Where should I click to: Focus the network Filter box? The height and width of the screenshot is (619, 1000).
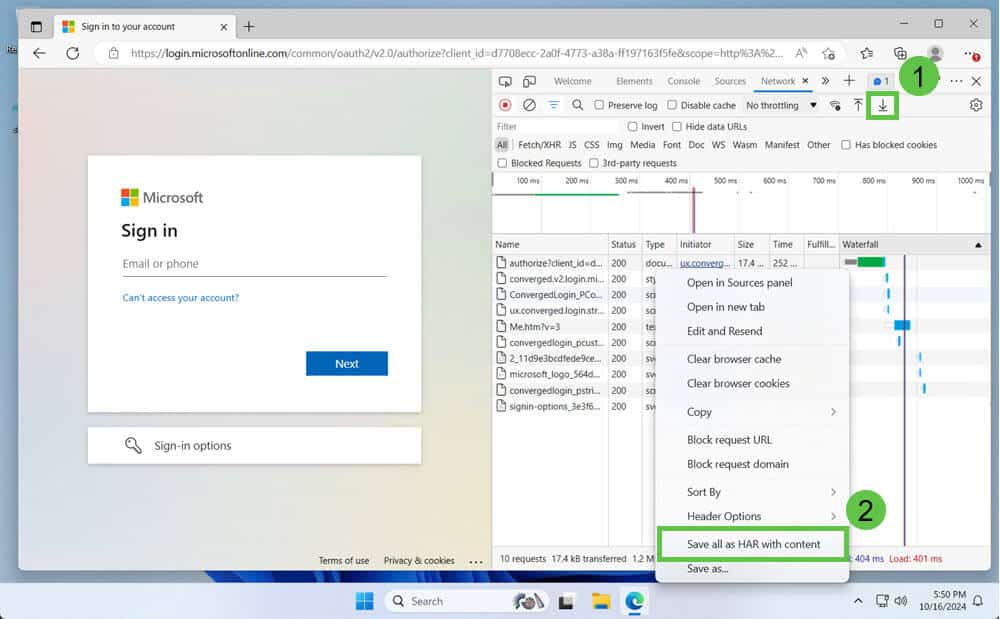click(x=558, y=126)
